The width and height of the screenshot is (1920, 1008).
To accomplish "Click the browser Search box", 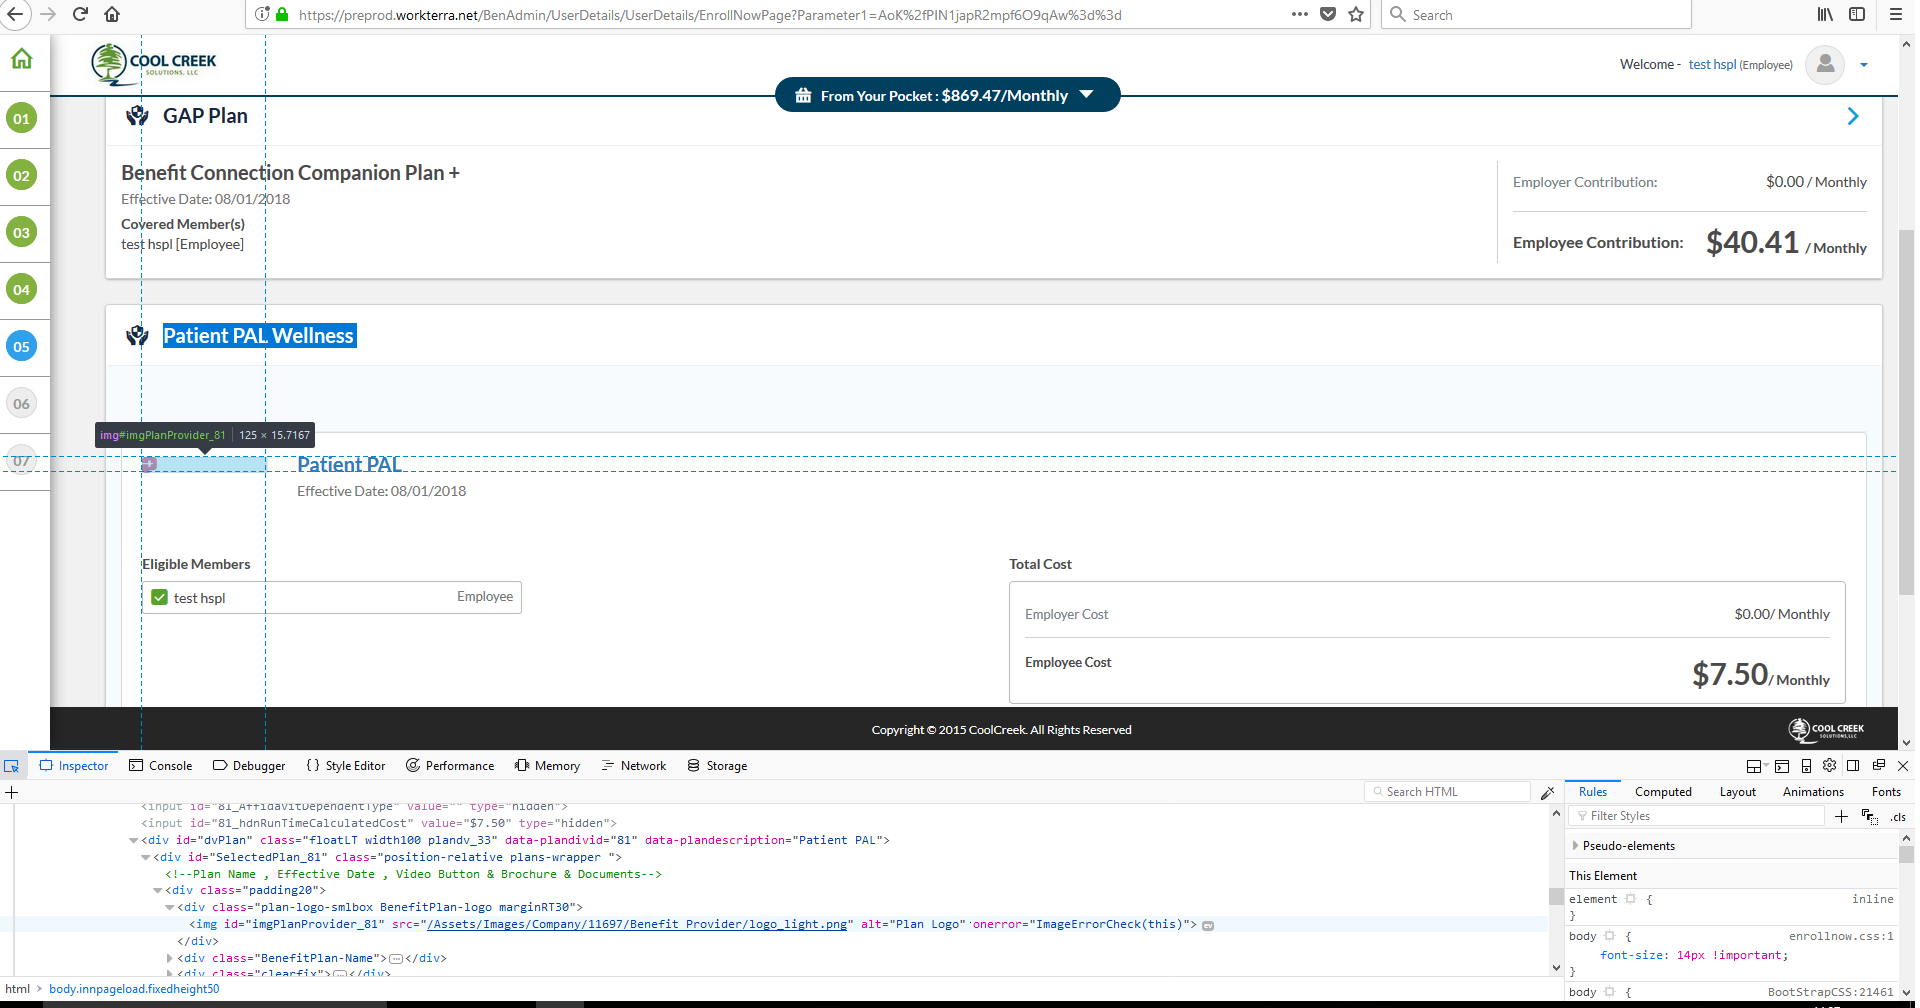I will (x=1536, y=14).
